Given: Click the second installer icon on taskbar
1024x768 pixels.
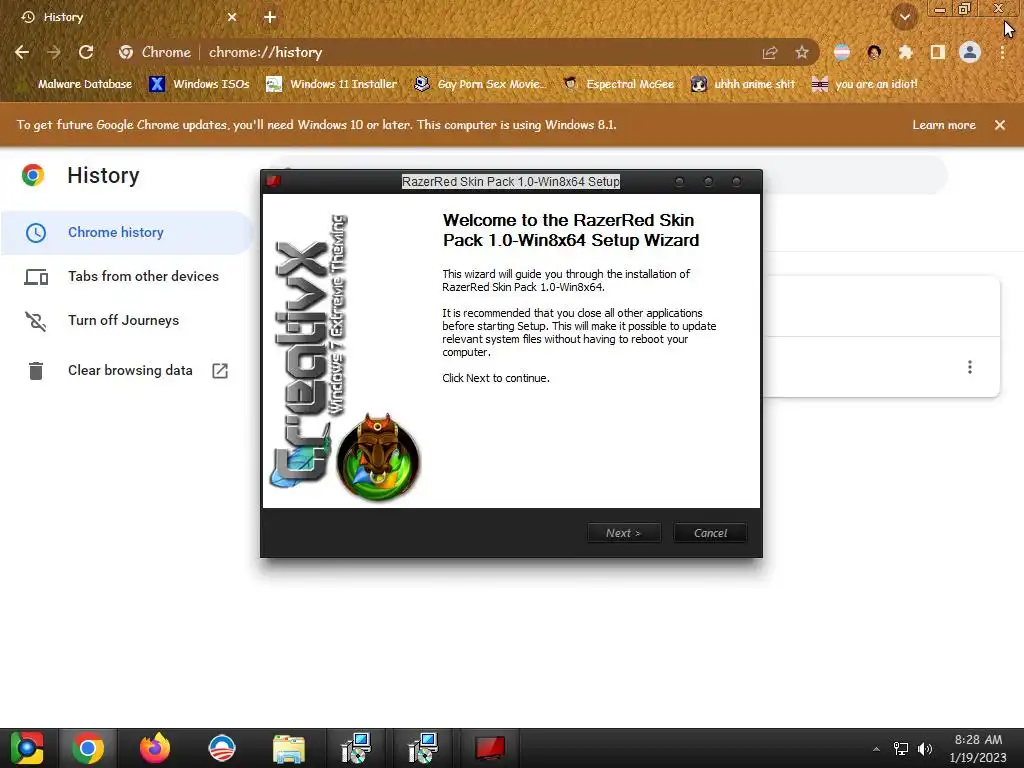Looking at the screenshot, I should click(423, 748).
